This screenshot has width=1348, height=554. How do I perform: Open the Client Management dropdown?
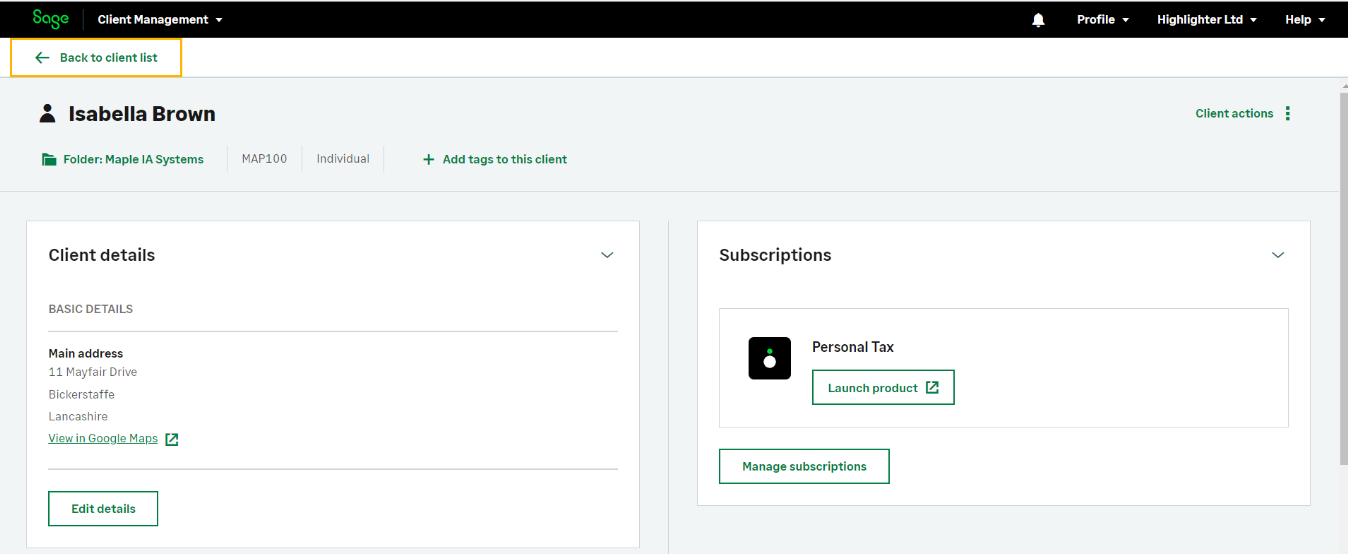(160, 20)
